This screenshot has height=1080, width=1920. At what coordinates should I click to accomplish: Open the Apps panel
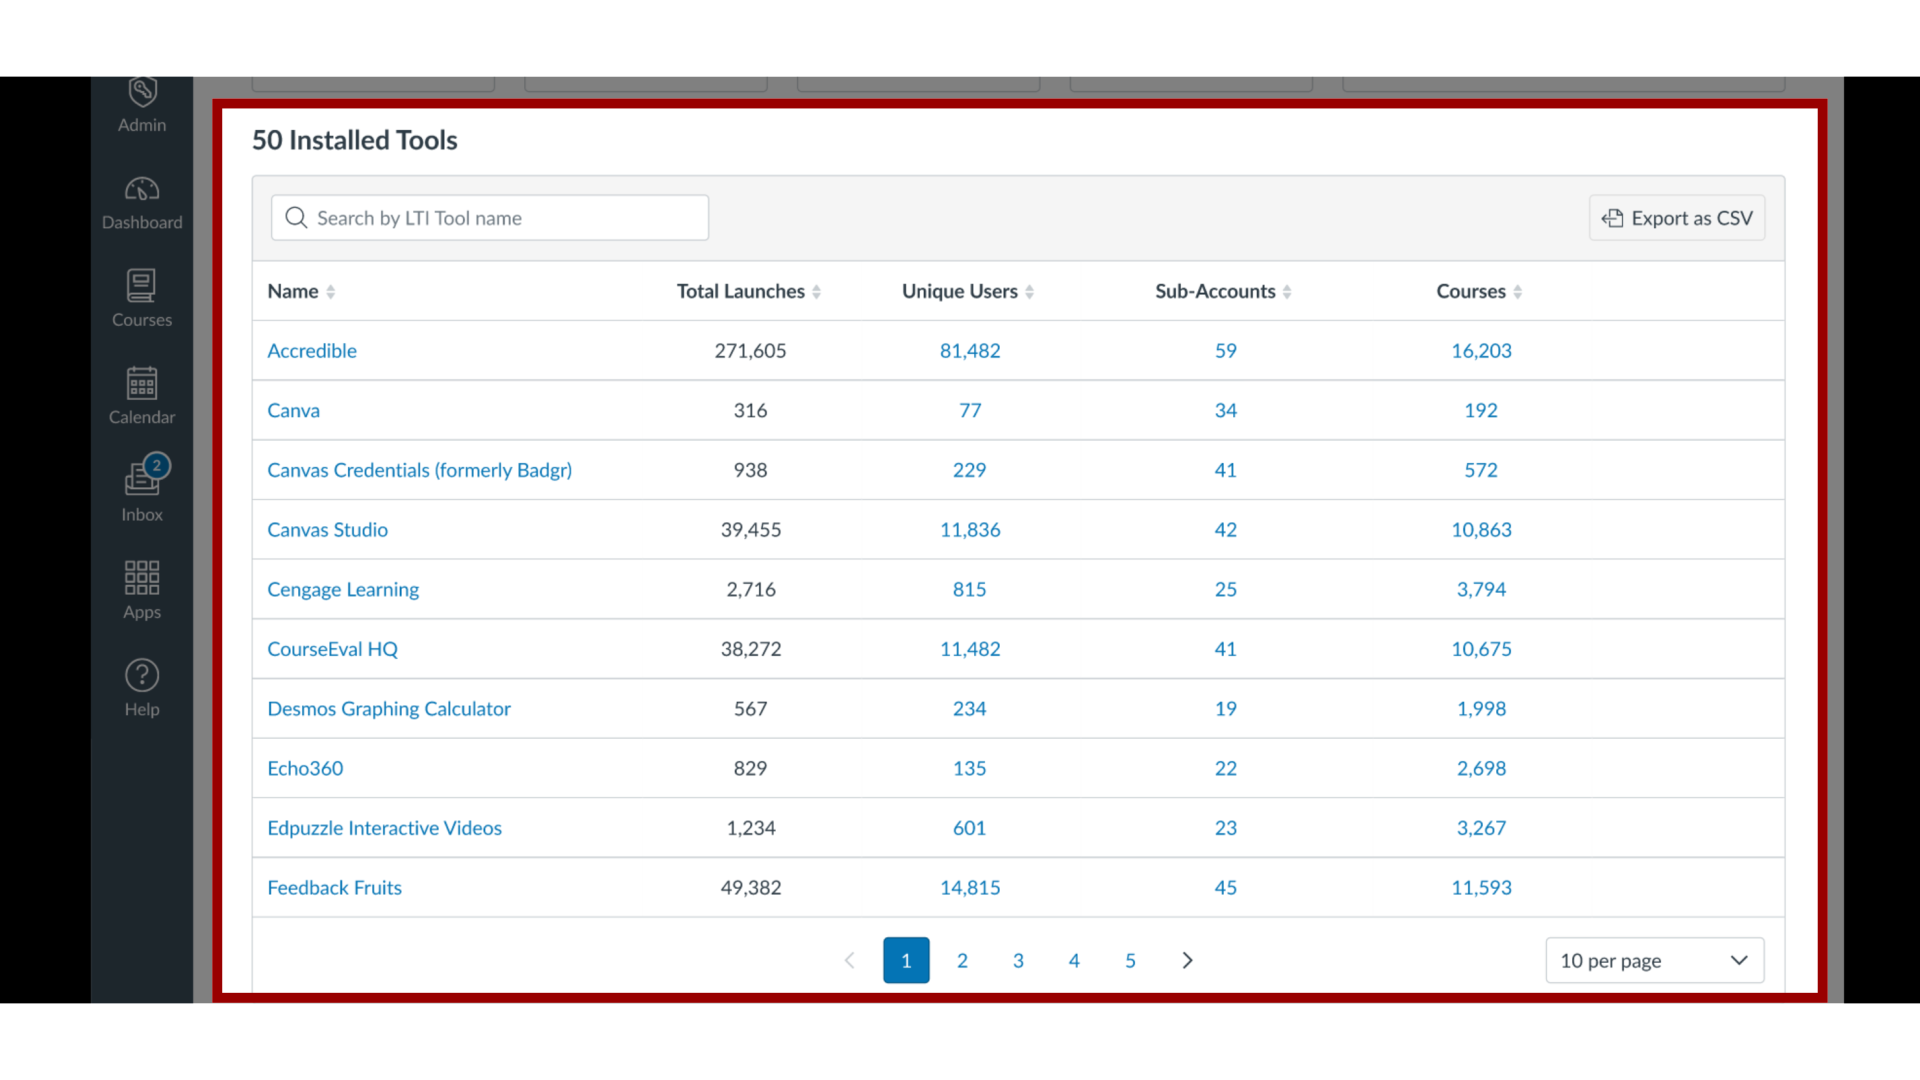pos(142,589)
